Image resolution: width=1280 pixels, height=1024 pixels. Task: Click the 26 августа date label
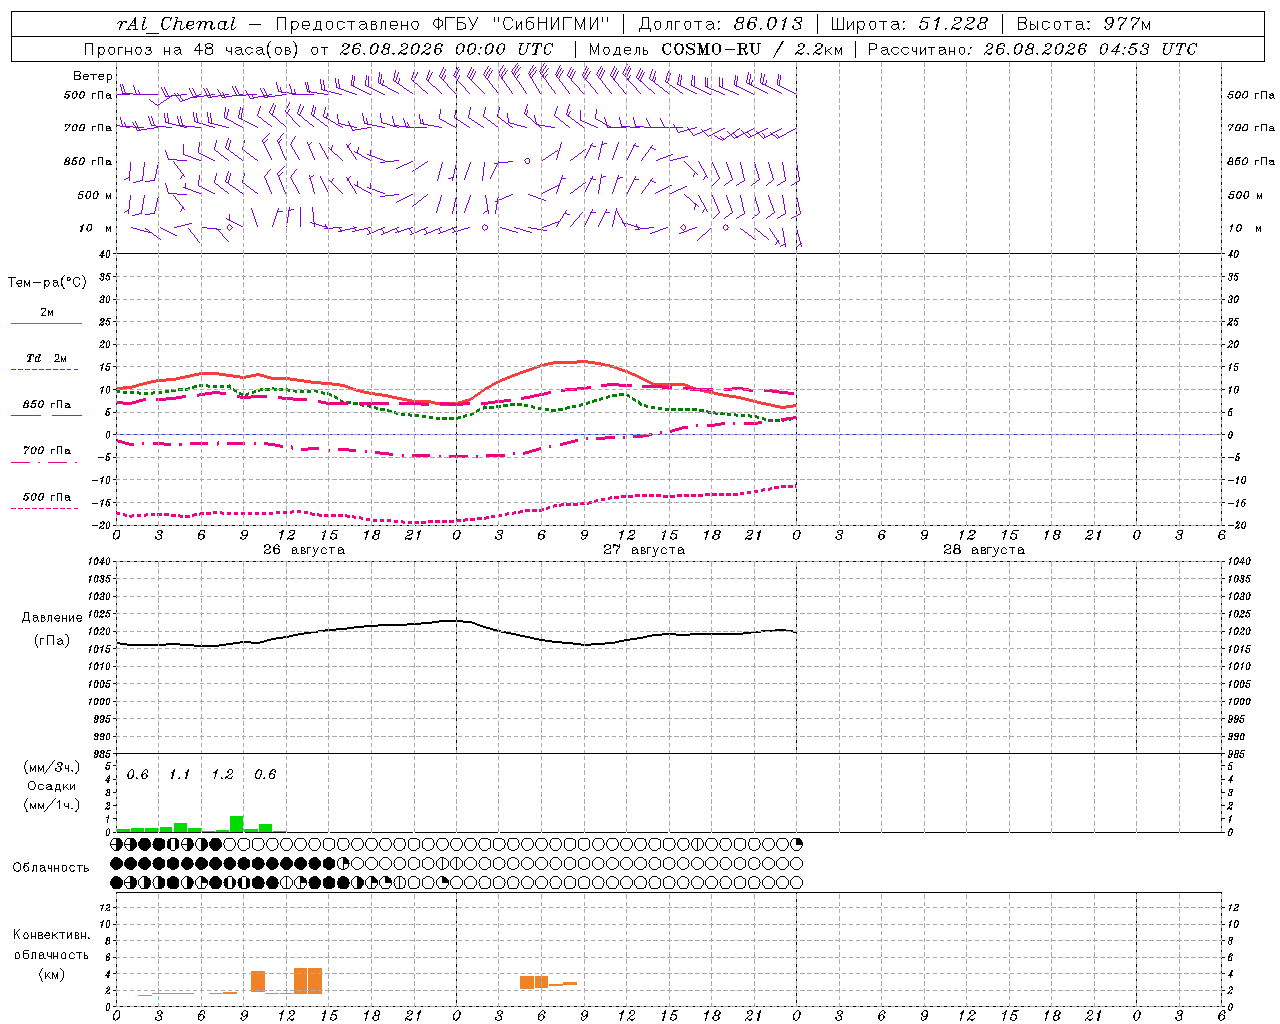point(304,550)
